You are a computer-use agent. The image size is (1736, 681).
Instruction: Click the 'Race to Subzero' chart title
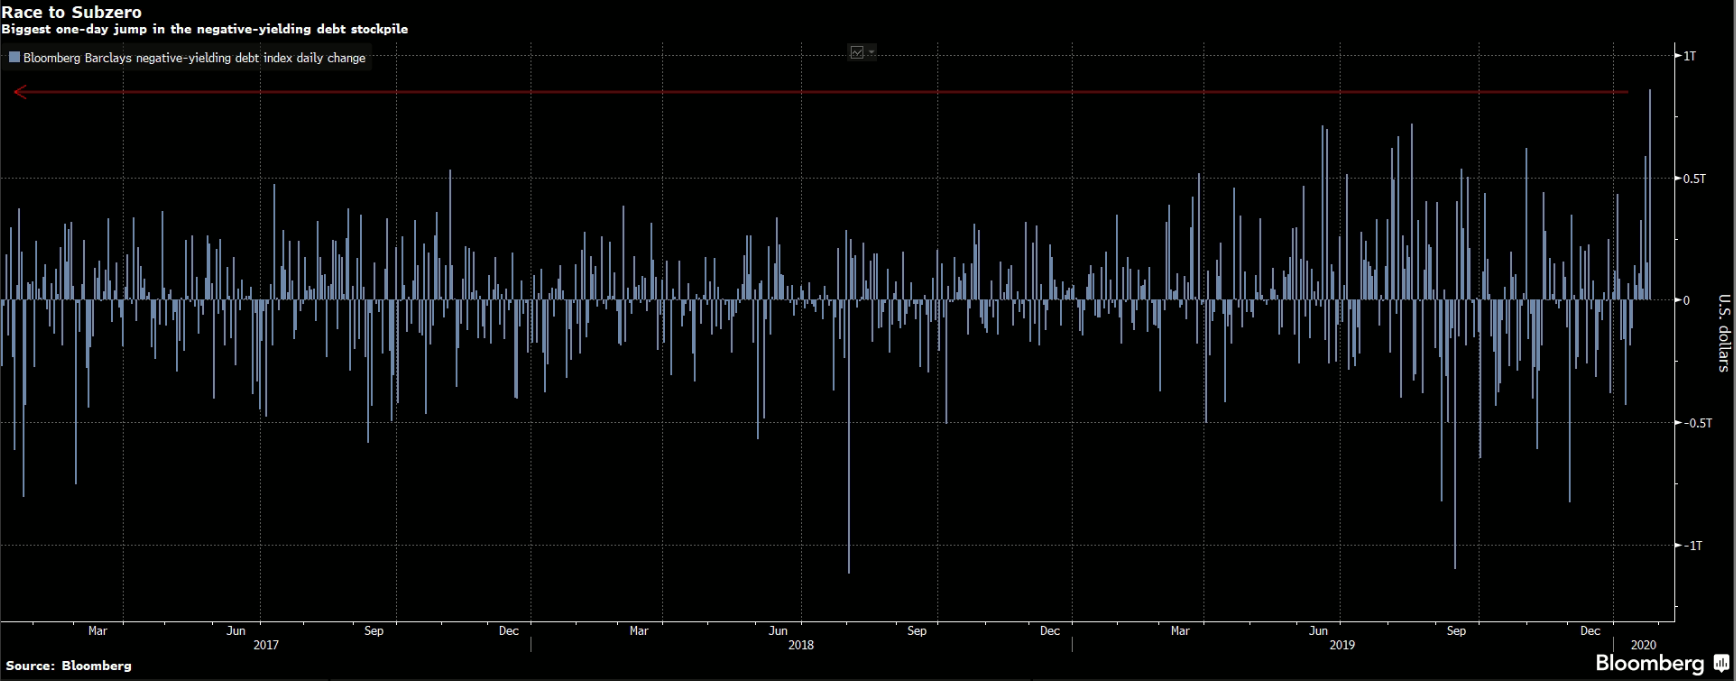click(71, 12)
